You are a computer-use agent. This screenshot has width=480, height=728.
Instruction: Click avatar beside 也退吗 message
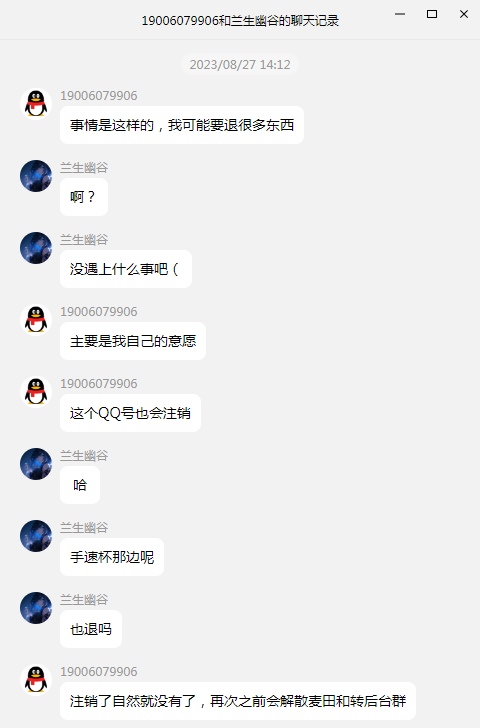click(36, 608)
